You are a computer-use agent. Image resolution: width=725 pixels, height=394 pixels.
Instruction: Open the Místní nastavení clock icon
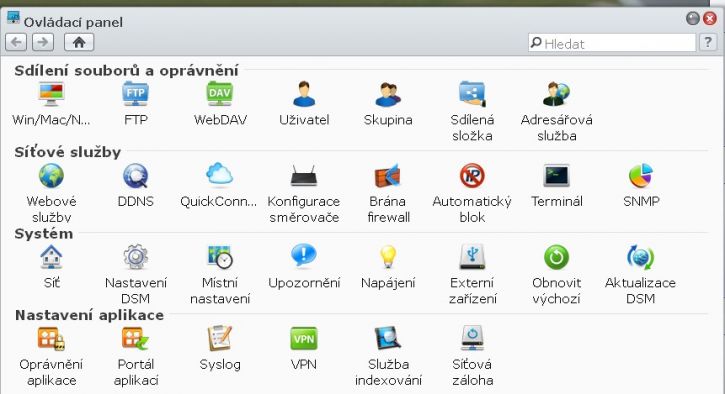[220, 257]
